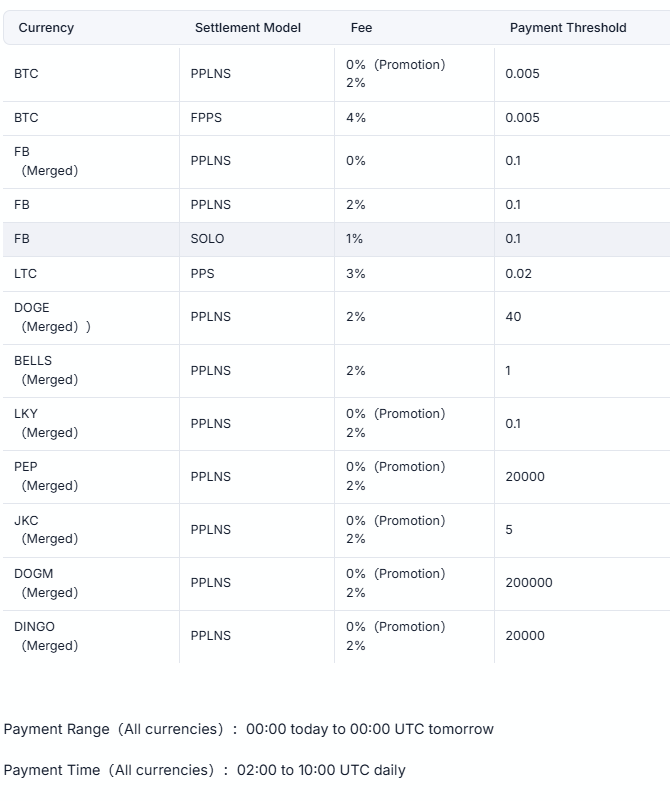Select the DINGO (Merged) currency cell

tap(46, 636)
